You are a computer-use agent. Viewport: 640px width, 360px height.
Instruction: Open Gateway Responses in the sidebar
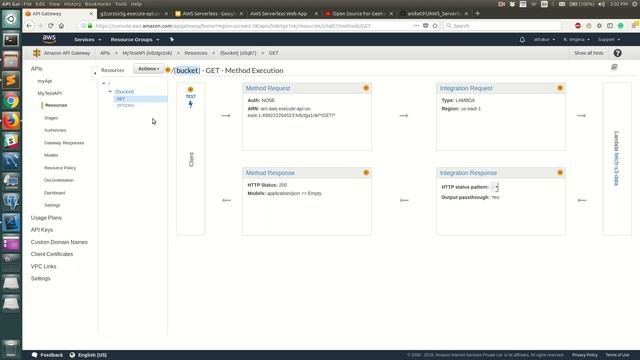pos(64,143)
